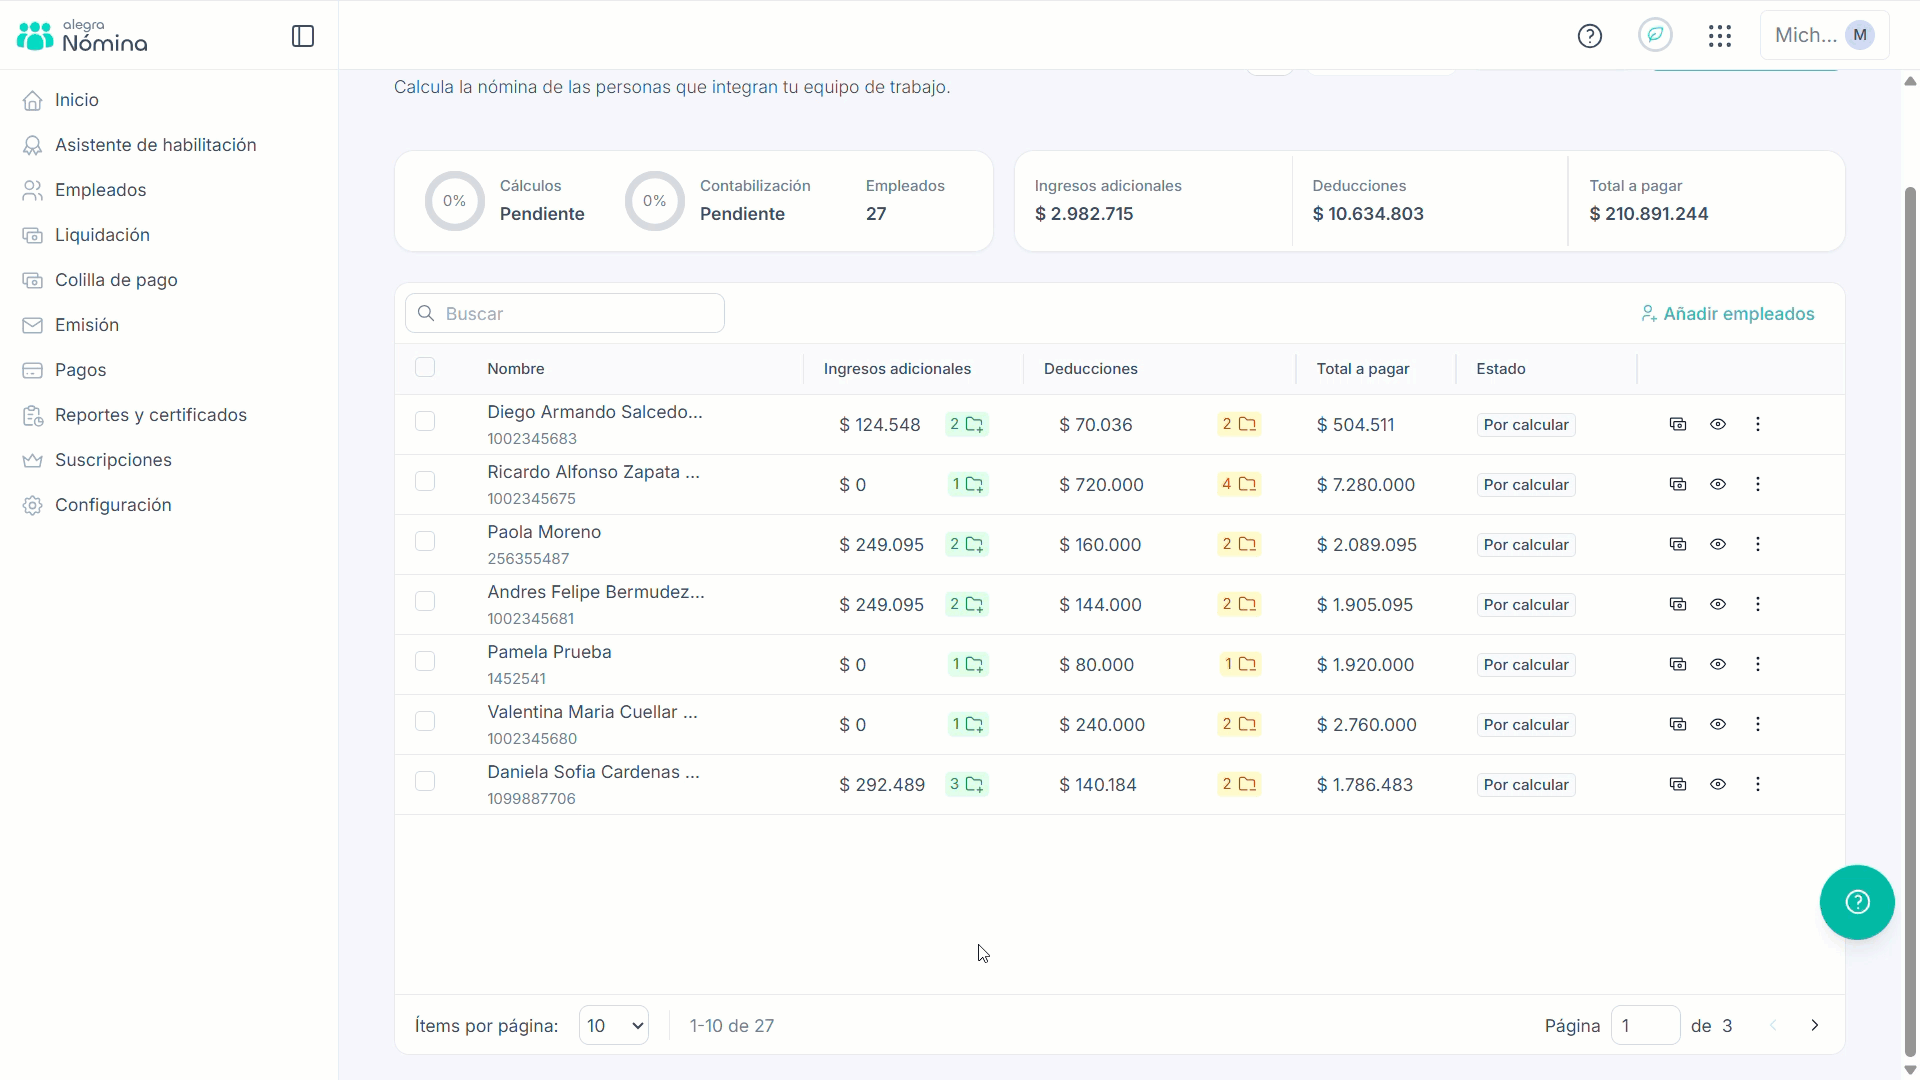Open more options for Ricardo Alfonso Zapata
Image resolution: width=1920 pixels, height=1080 pixels.
pyautogui.click(x=1758, y=484)
